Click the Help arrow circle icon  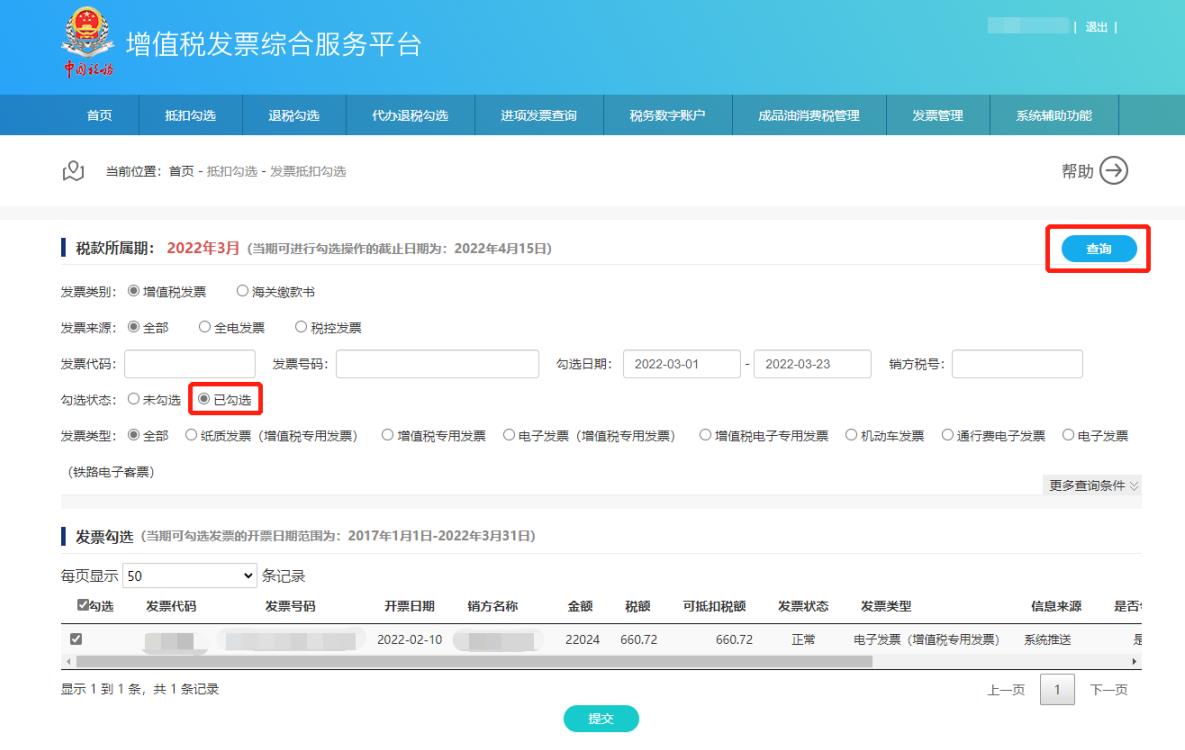click(1113, 171)
